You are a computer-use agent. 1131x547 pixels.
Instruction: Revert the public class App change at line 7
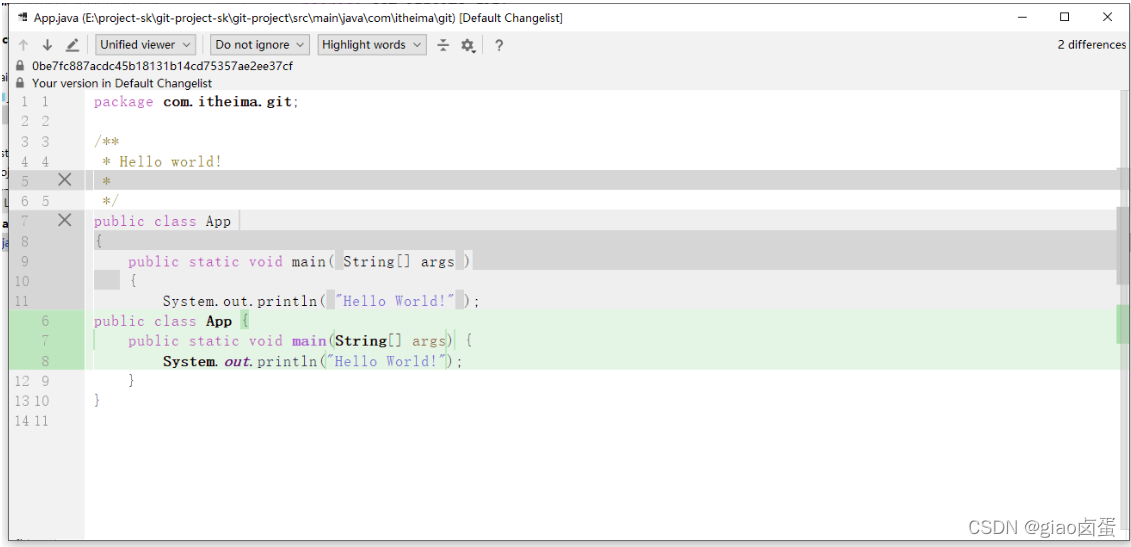[x=65, y=220]
